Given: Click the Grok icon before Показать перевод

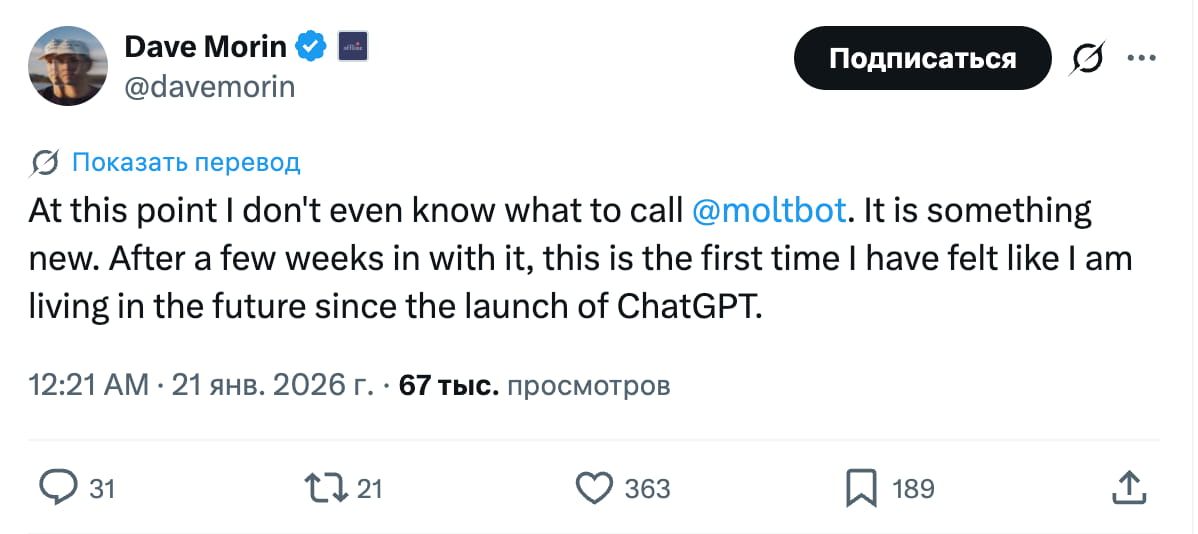Looking at the screenshot, I should click(45, 163).
